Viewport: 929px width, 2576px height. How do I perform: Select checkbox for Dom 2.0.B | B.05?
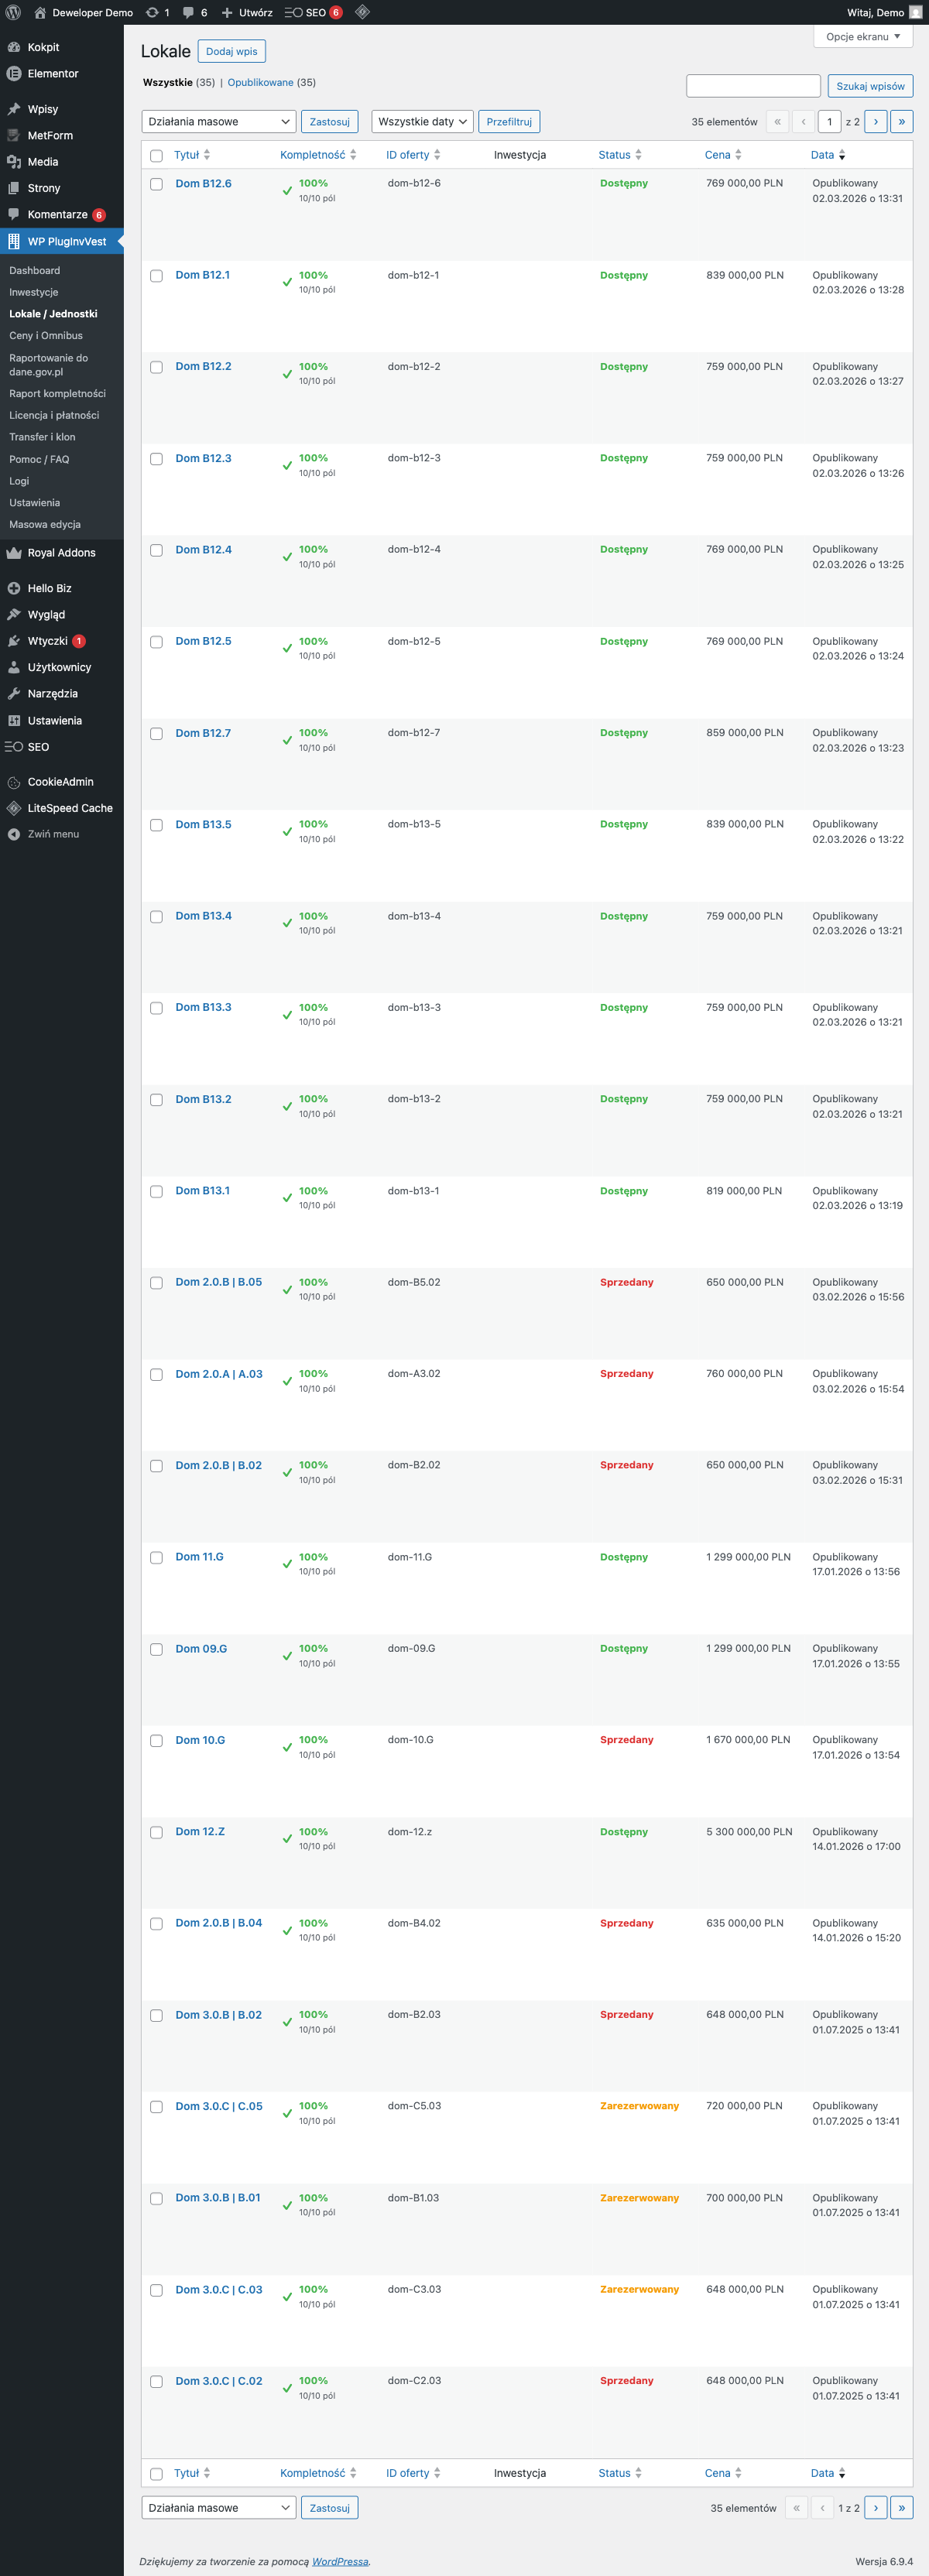coord(156,1283)
